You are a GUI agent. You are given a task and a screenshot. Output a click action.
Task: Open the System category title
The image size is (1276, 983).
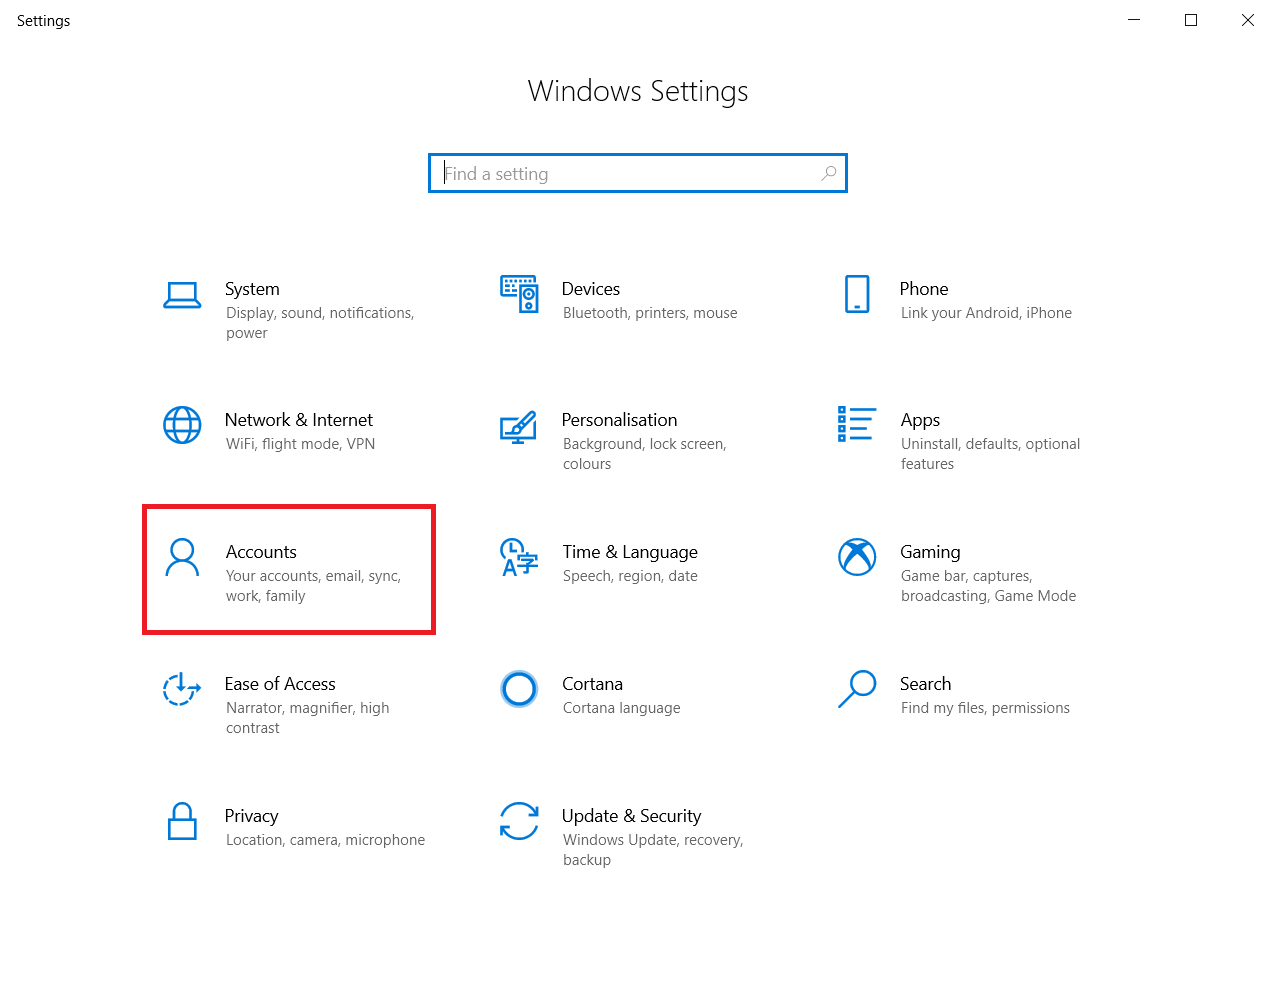[252, 289]
